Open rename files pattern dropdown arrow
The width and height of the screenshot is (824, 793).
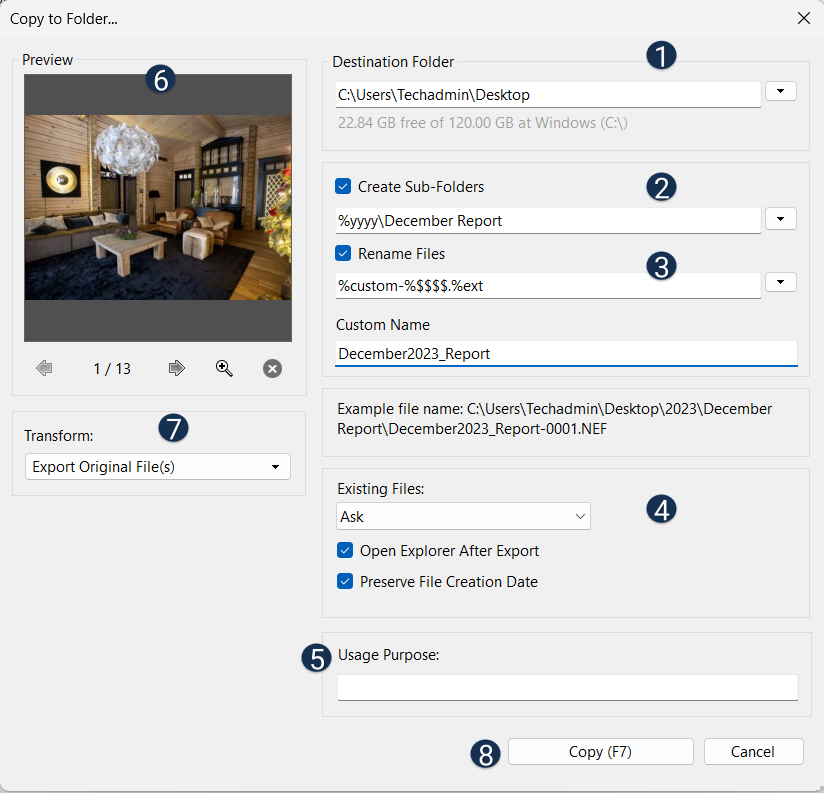click(x=780, y=283)
